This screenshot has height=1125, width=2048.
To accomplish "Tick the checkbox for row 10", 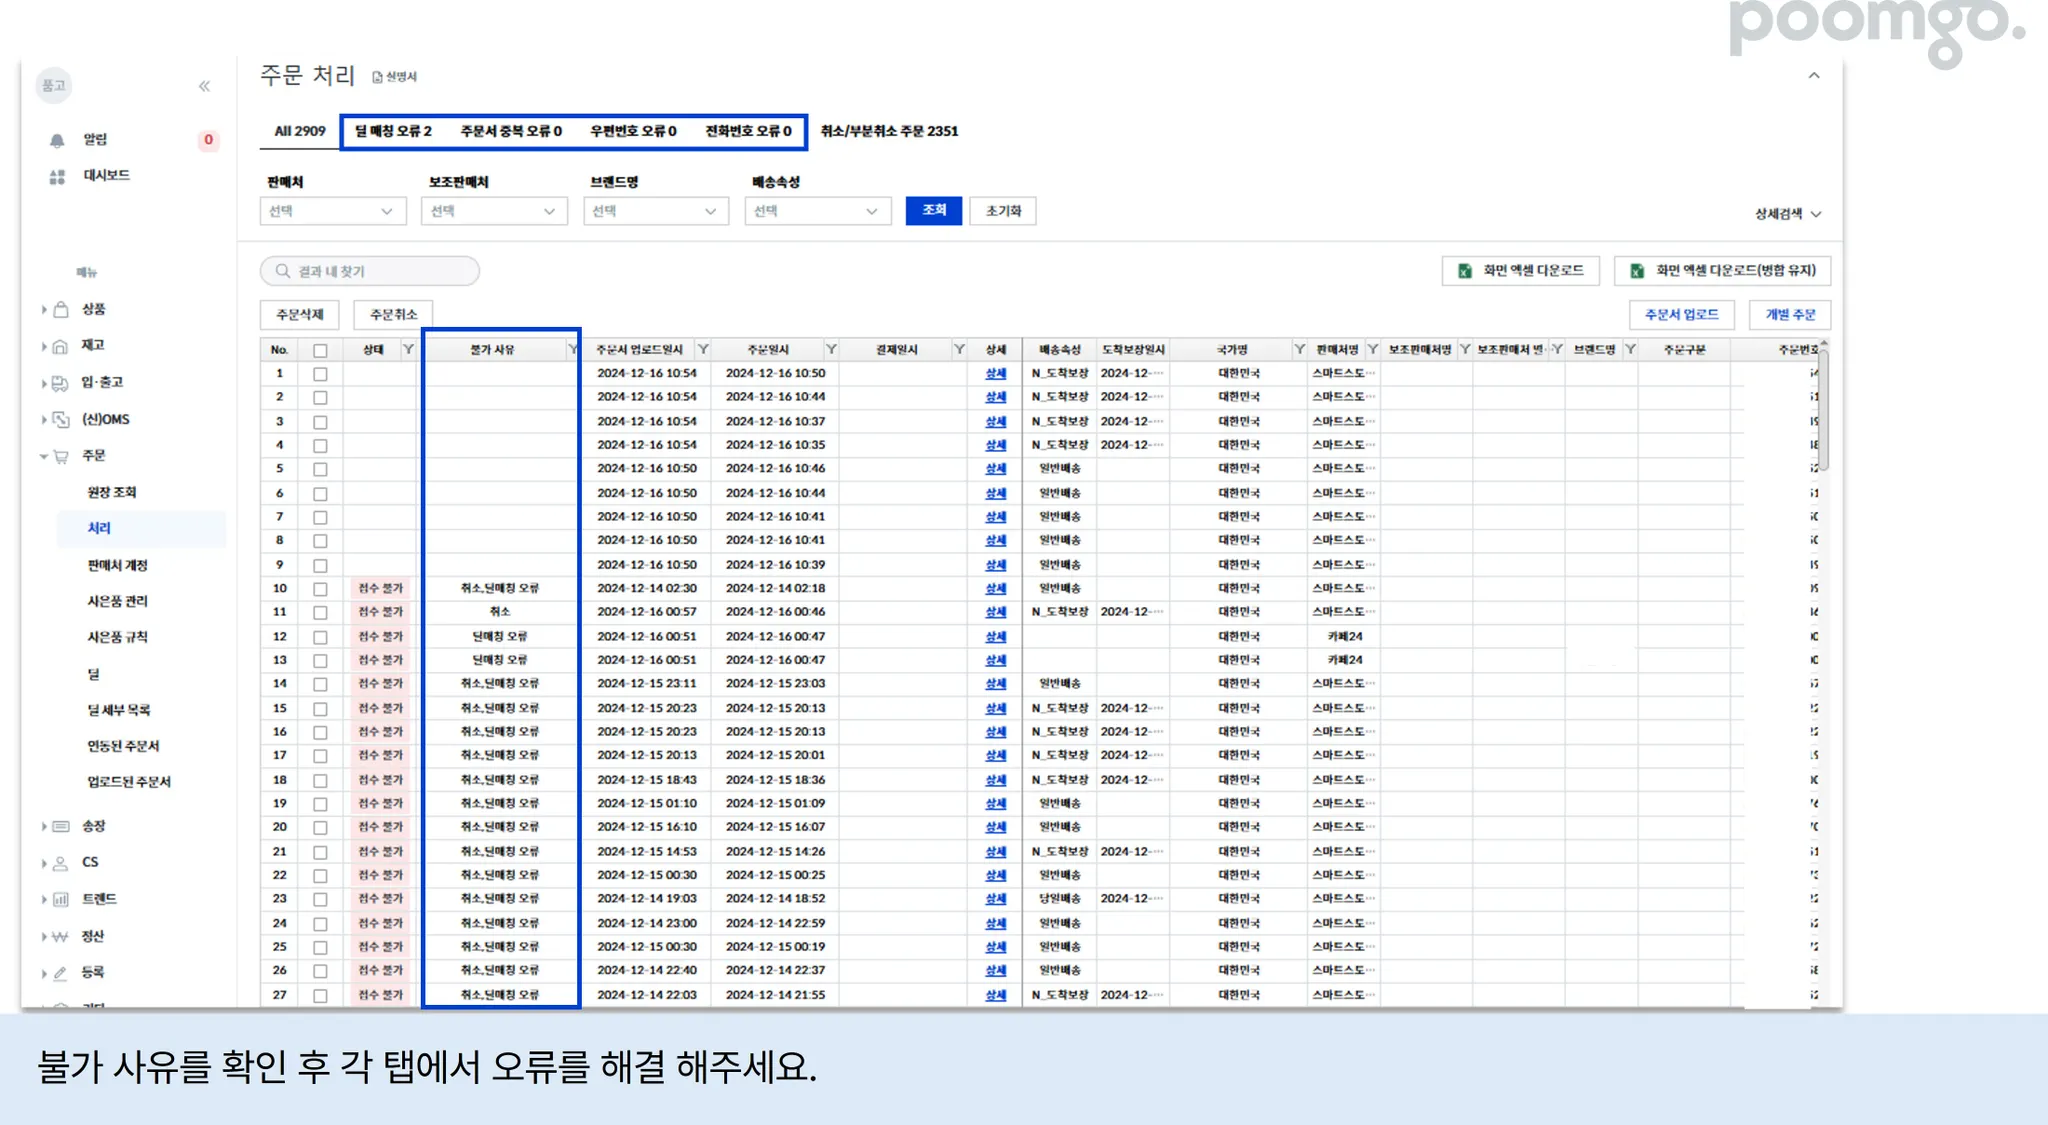I will [x=320, y=589].
